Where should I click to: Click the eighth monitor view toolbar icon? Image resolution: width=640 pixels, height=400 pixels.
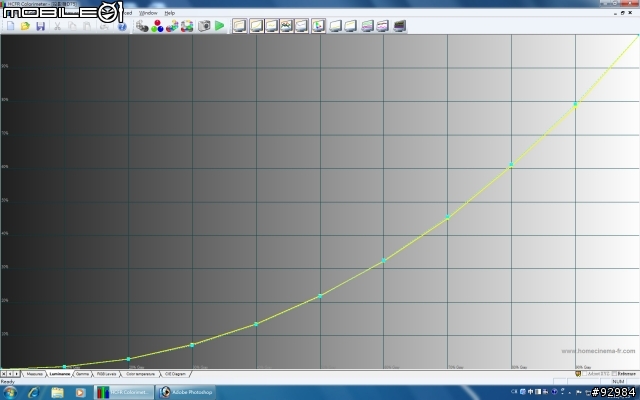351,26
